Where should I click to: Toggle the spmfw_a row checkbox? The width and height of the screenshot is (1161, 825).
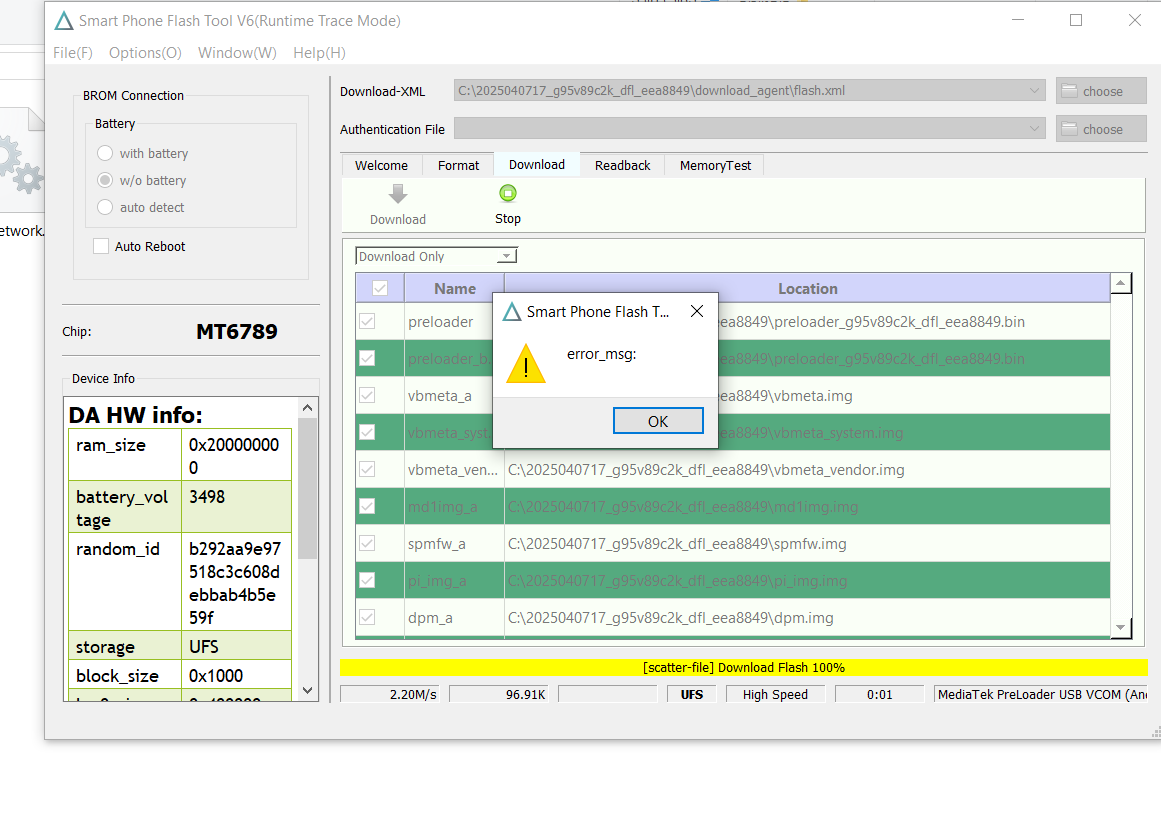pos(367,544)
